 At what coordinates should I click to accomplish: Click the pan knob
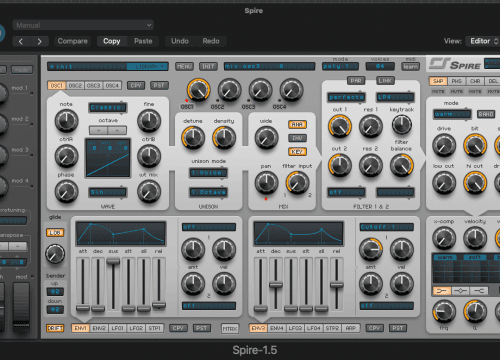(266, 183)
